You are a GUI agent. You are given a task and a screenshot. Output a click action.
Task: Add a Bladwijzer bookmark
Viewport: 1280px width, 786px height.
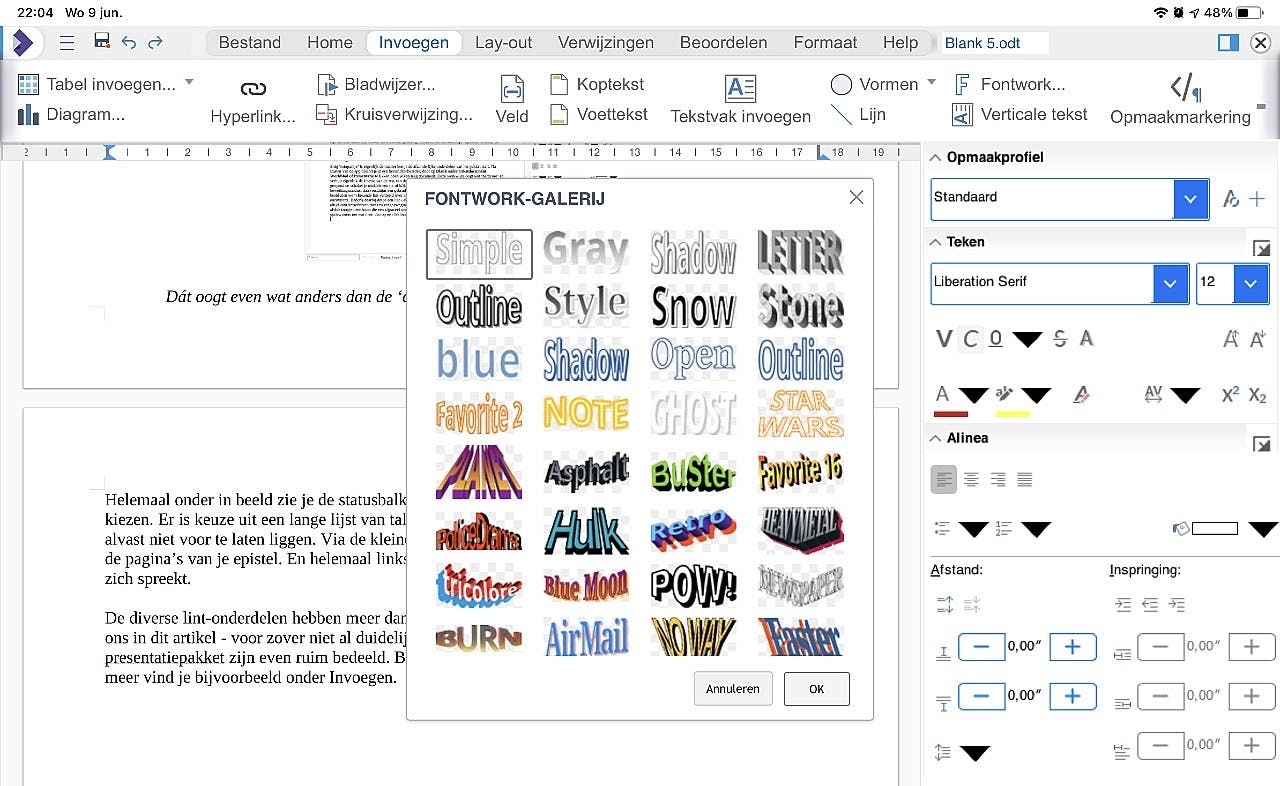376,84
